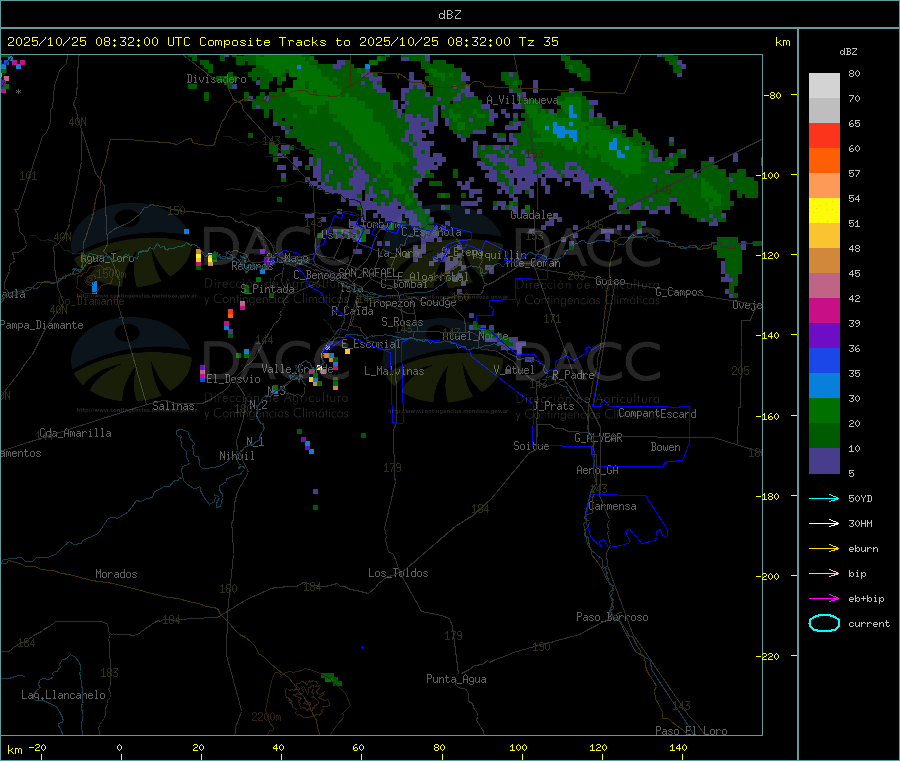Click the R_Padre label on map
900x761 pixels.
573,375
